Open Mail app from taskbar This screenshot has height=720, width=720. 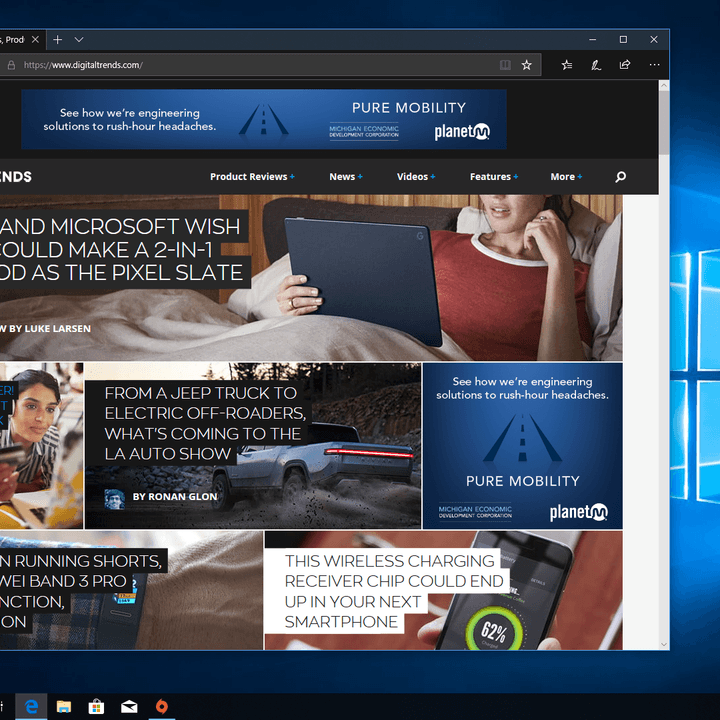click(129, 706)
